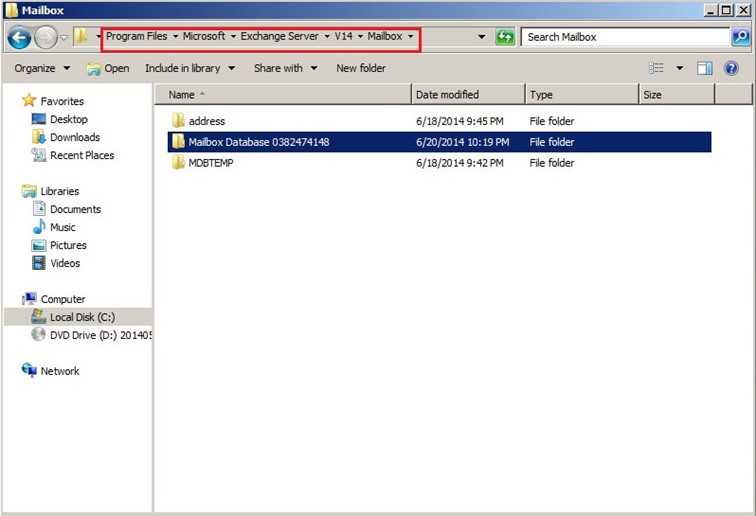Open the view options dropdown arrow
This screenshot has height=516, width=756.
pos(679,68)
